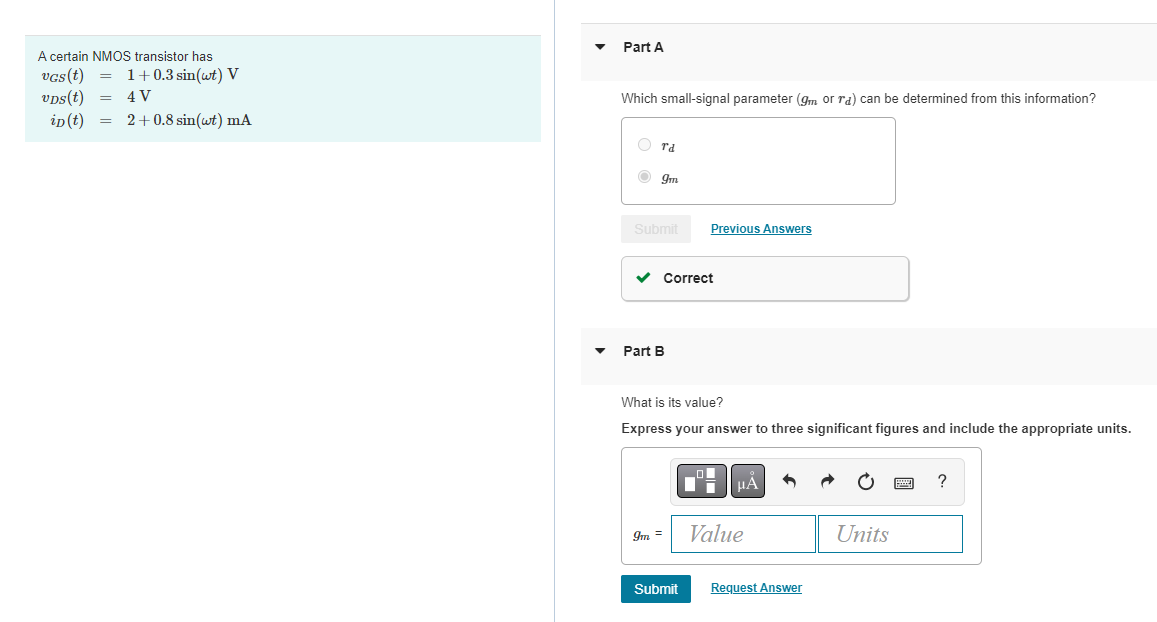Viewport: 1157px width, 622px height.
Task: Collapse the Part B section
Action: click(600, 351)
